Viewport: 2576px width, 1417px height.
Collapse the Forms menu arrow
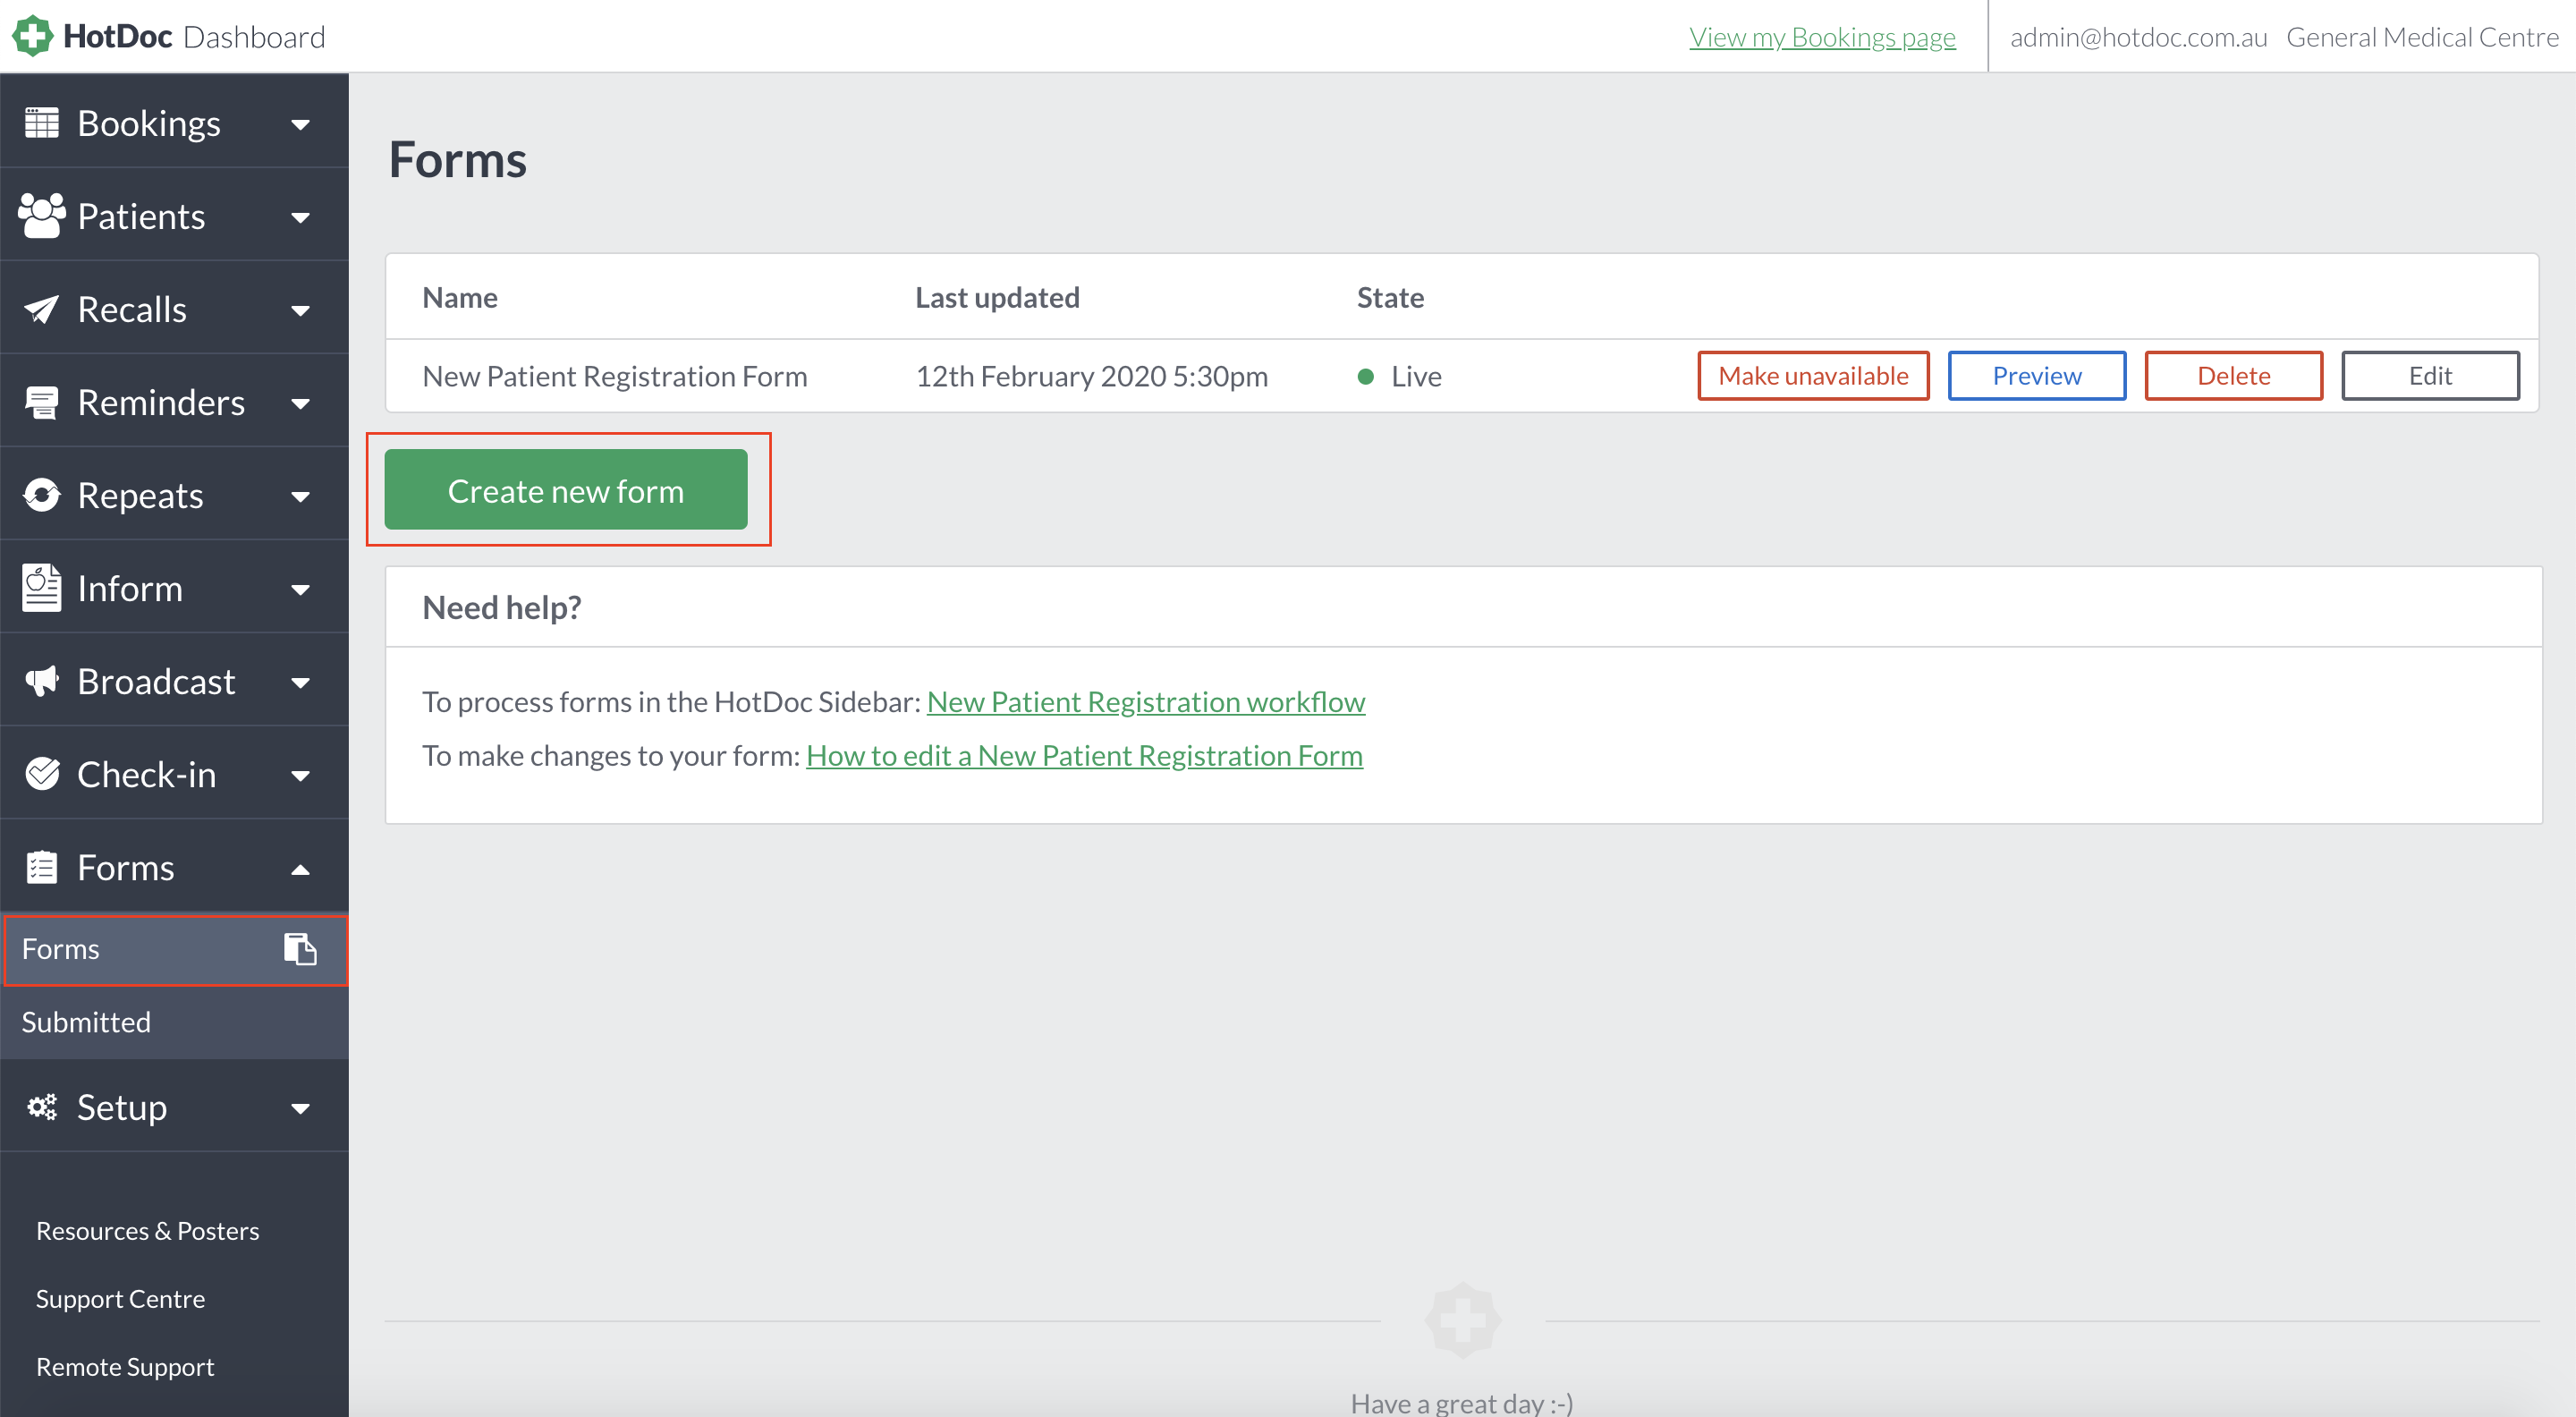coord(300,869)
